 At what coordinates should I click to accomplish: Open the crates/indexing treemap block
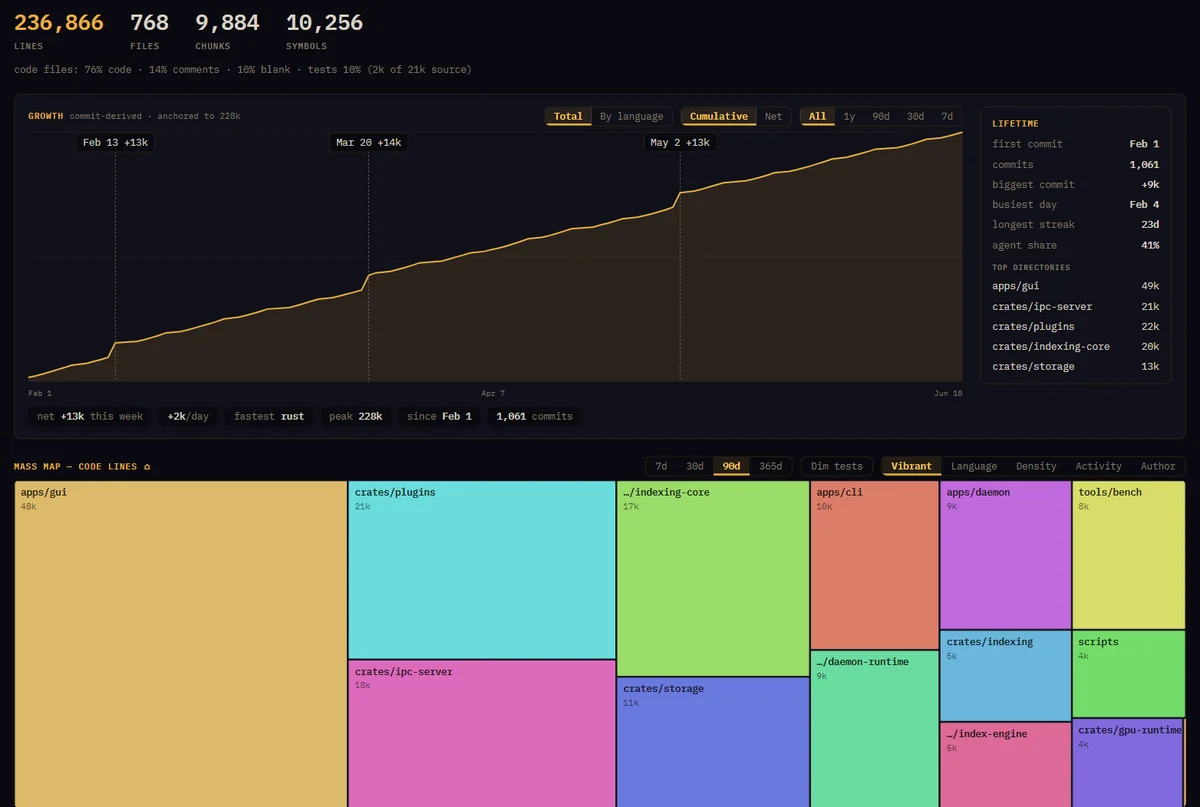pos(1005,676)
